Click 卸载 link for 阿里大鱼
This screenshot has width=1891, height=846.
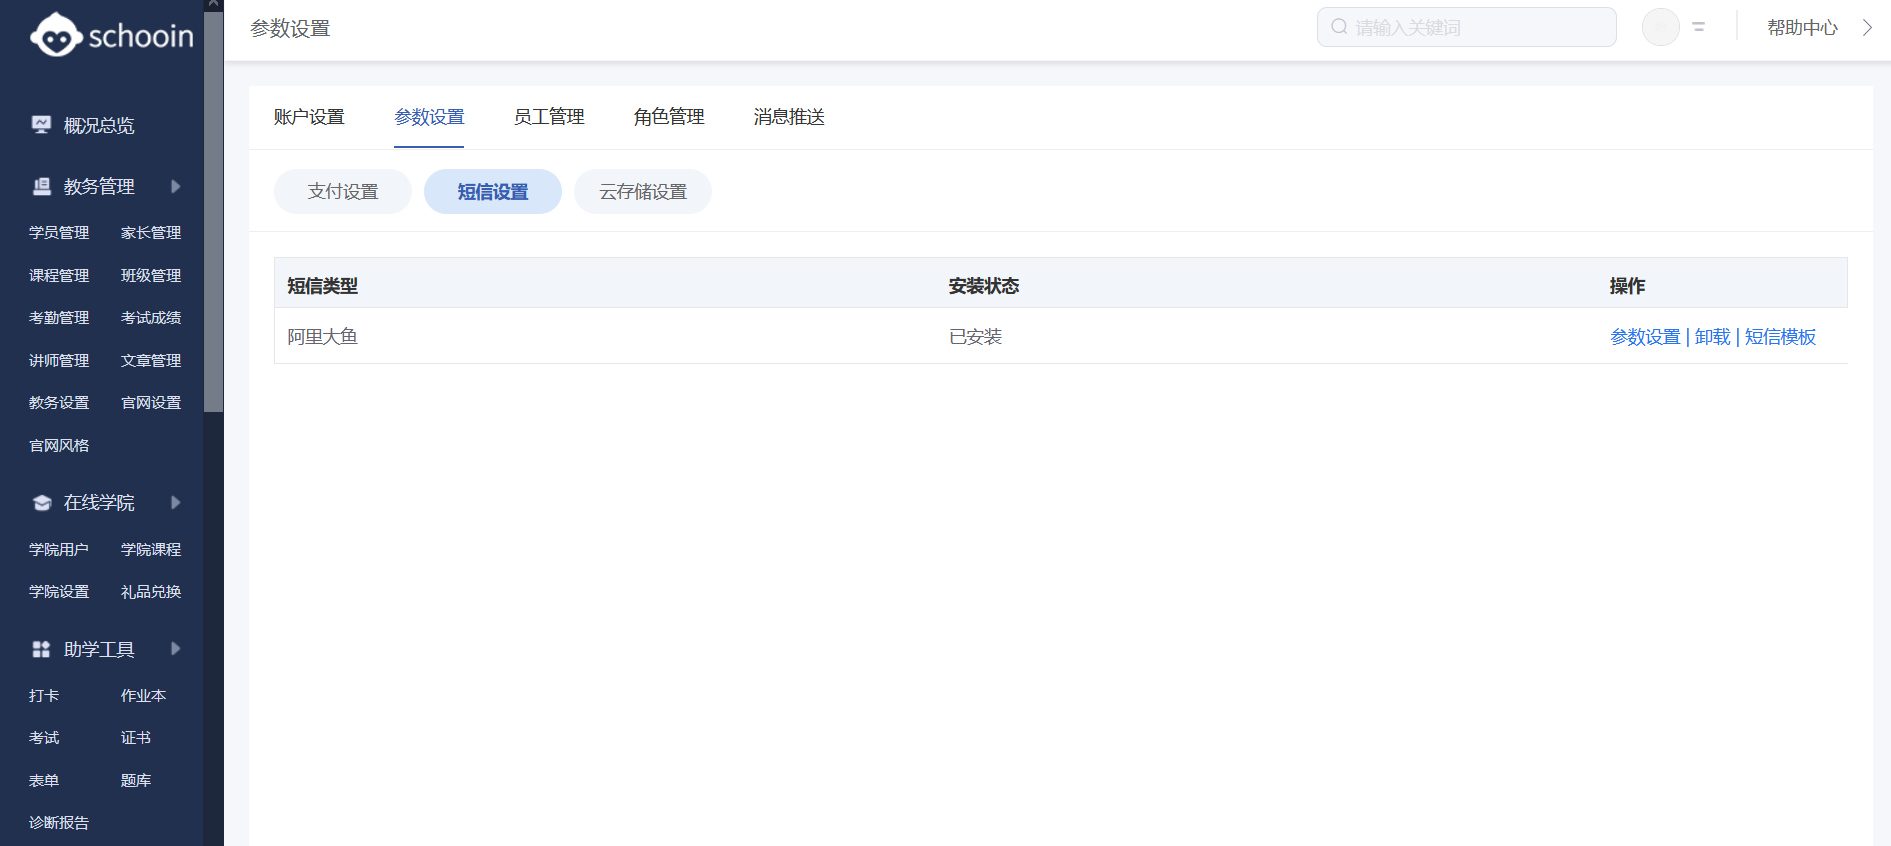point(1712,337)
